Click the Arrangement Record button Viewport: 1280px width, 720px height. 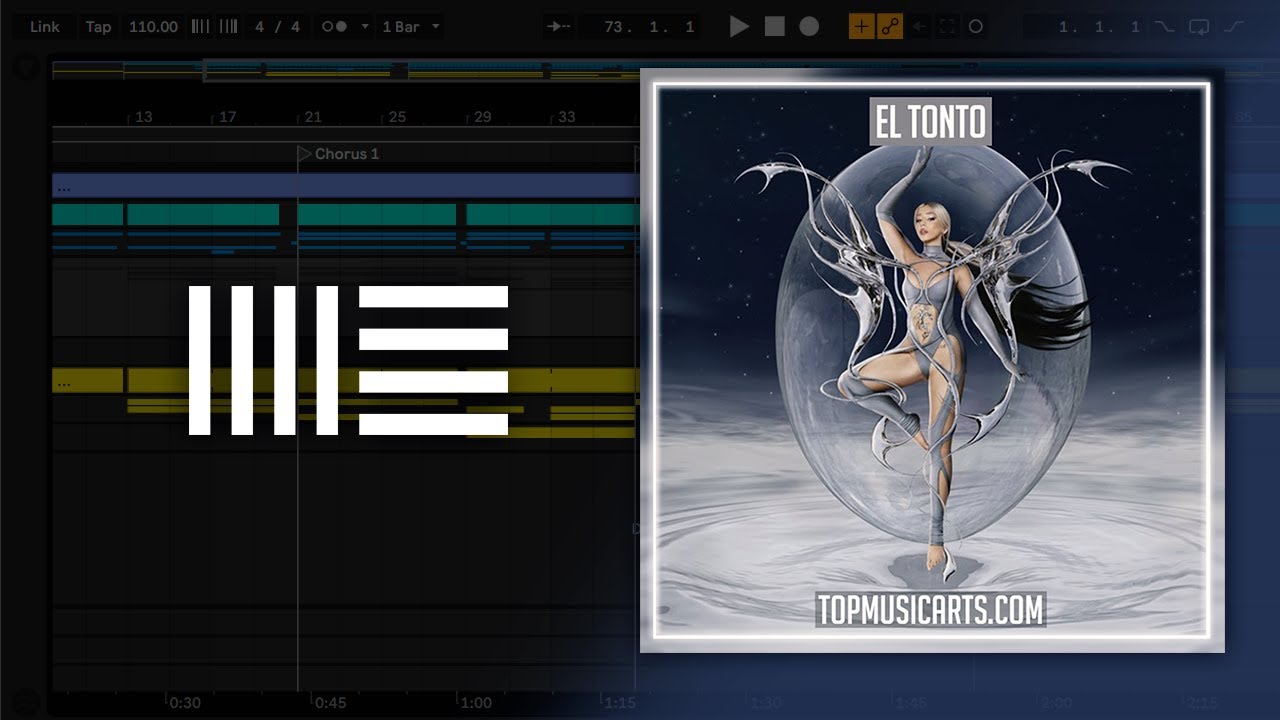click(x=809, y=27)
